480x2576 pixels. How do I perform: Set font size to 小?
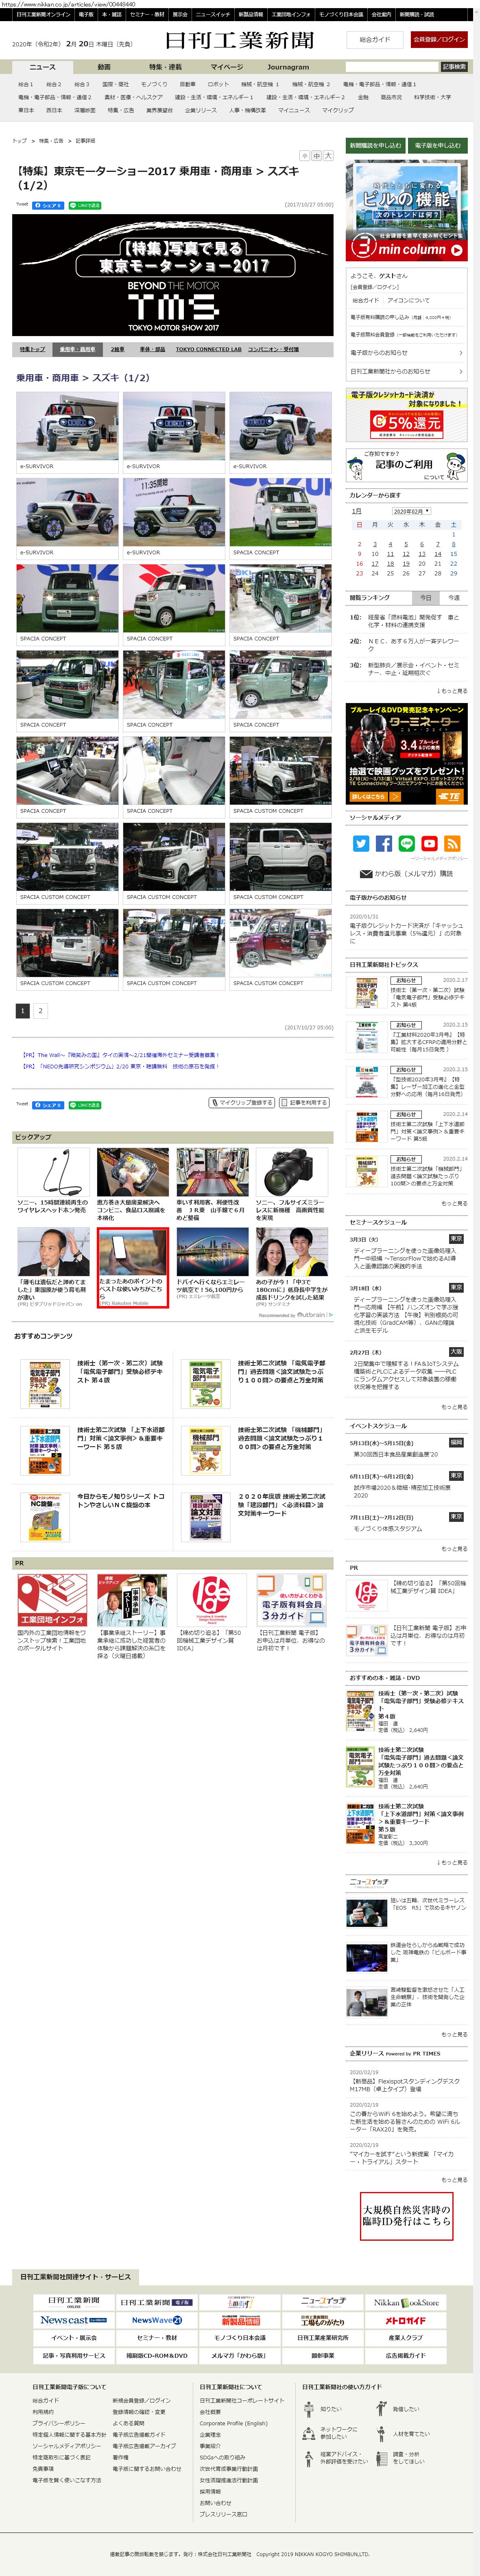[x=305, y=156]
